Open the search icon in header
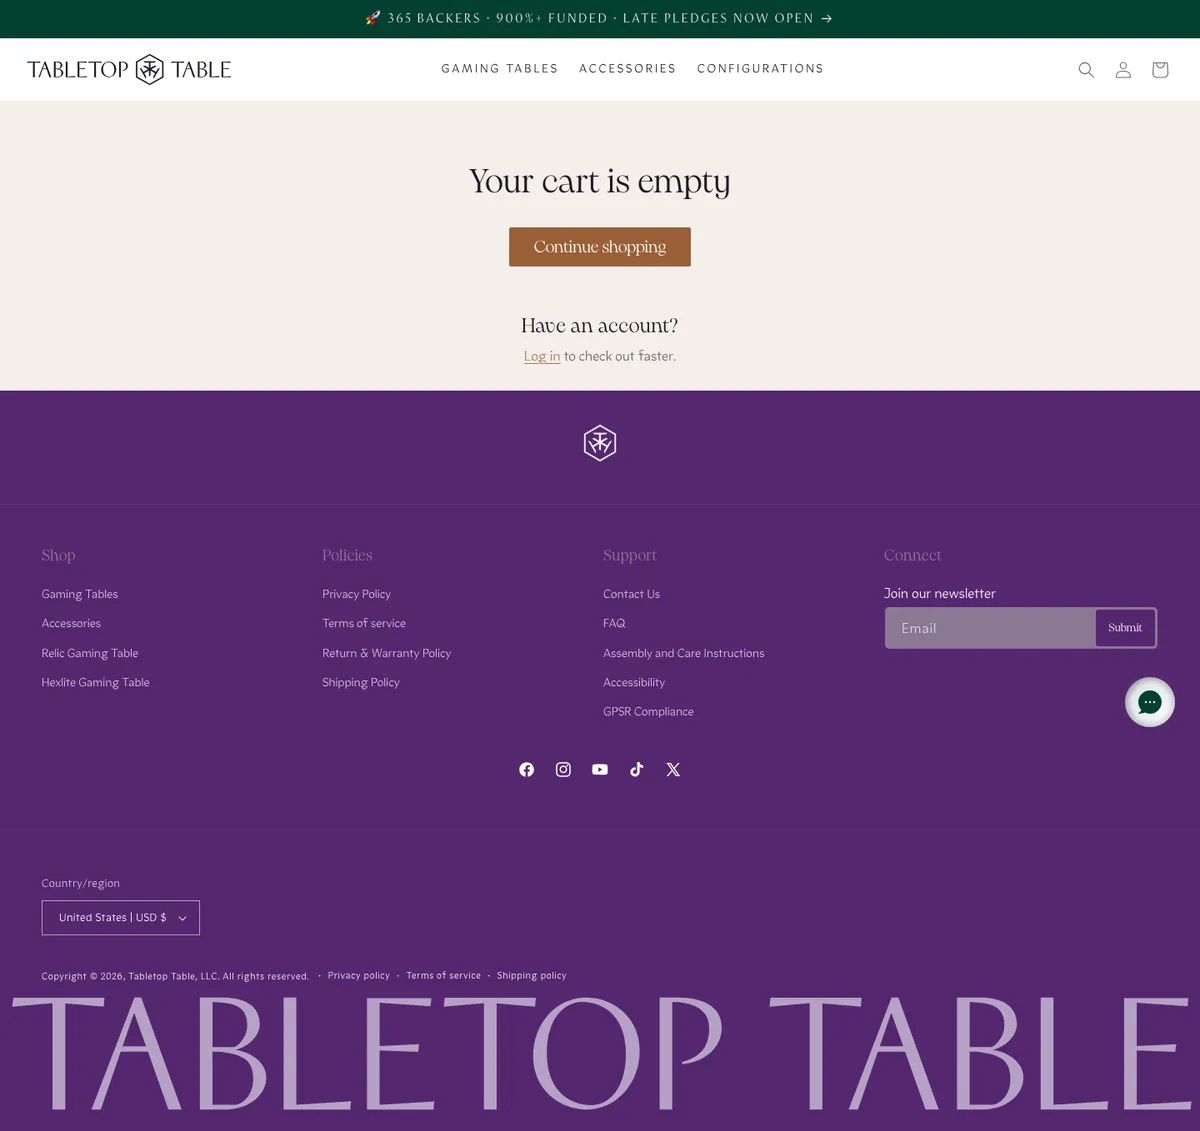This screenshot has width=1200, height=1131. click(1086, 70)
